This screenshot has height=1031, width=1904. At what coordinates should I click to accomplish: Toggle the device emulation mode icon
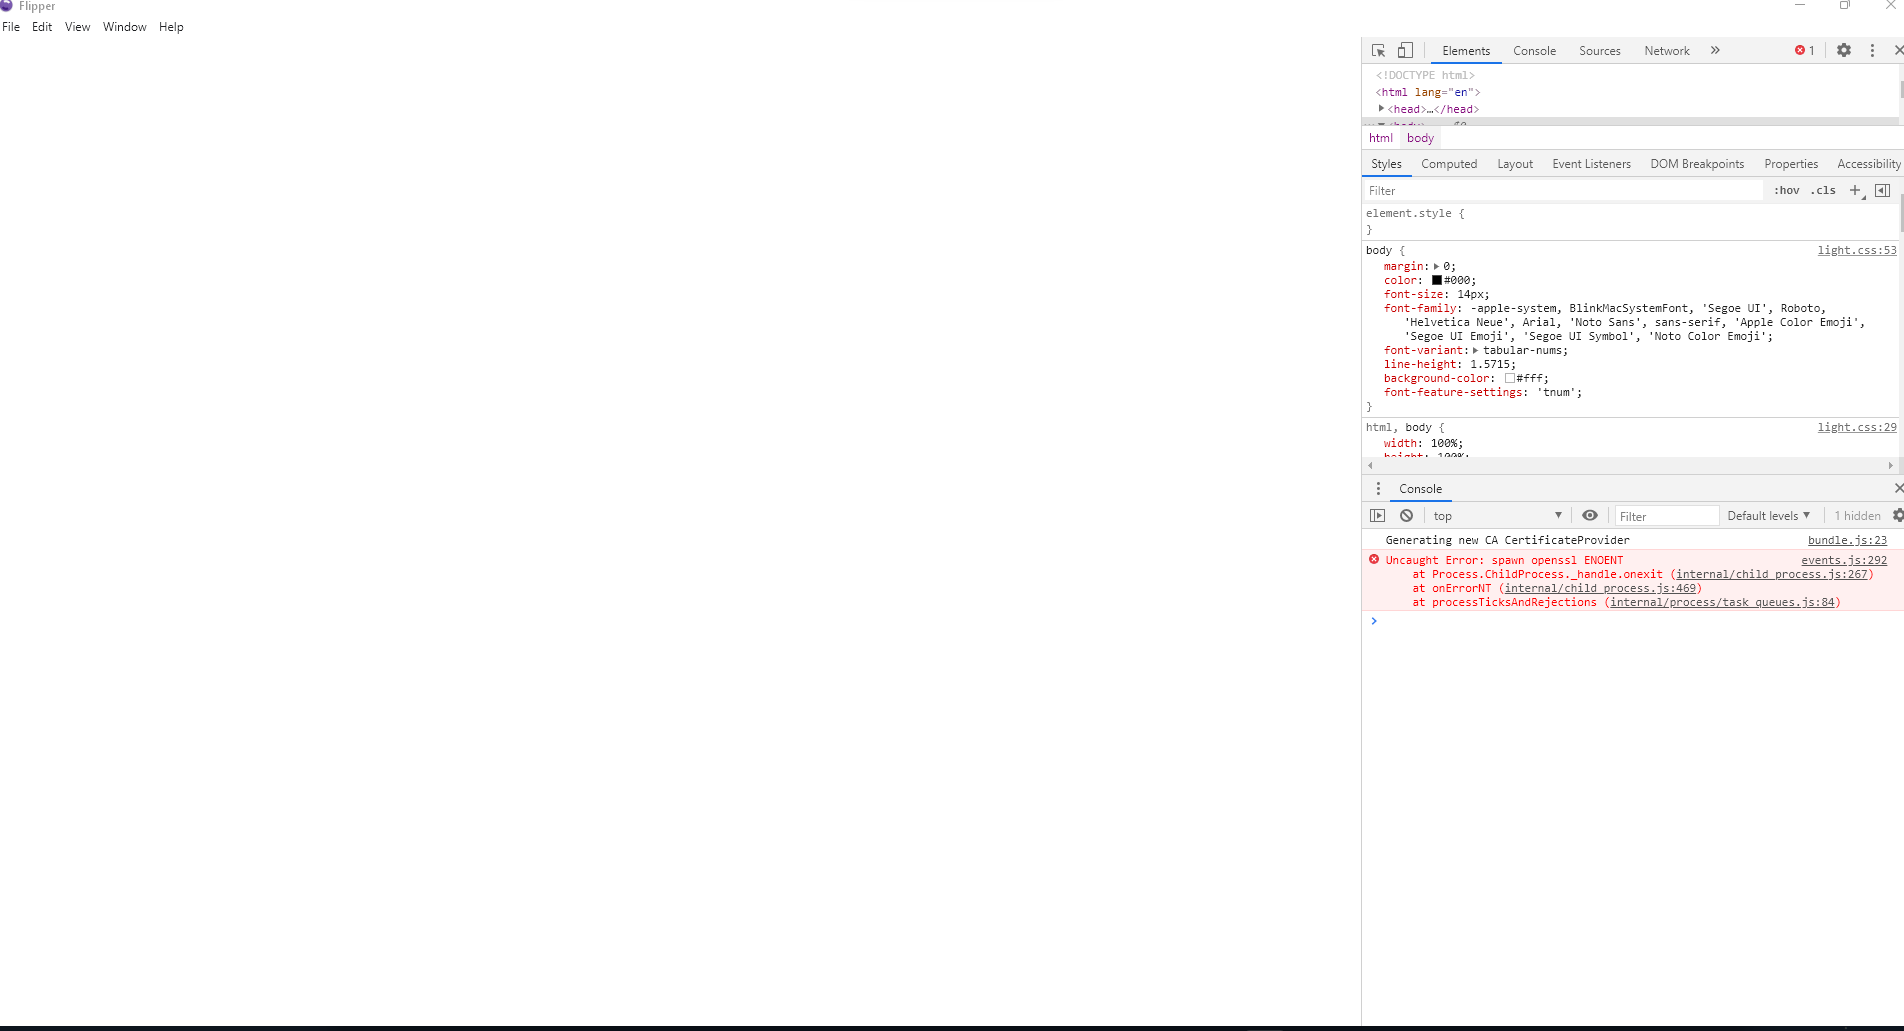(x=1405, y=50)
